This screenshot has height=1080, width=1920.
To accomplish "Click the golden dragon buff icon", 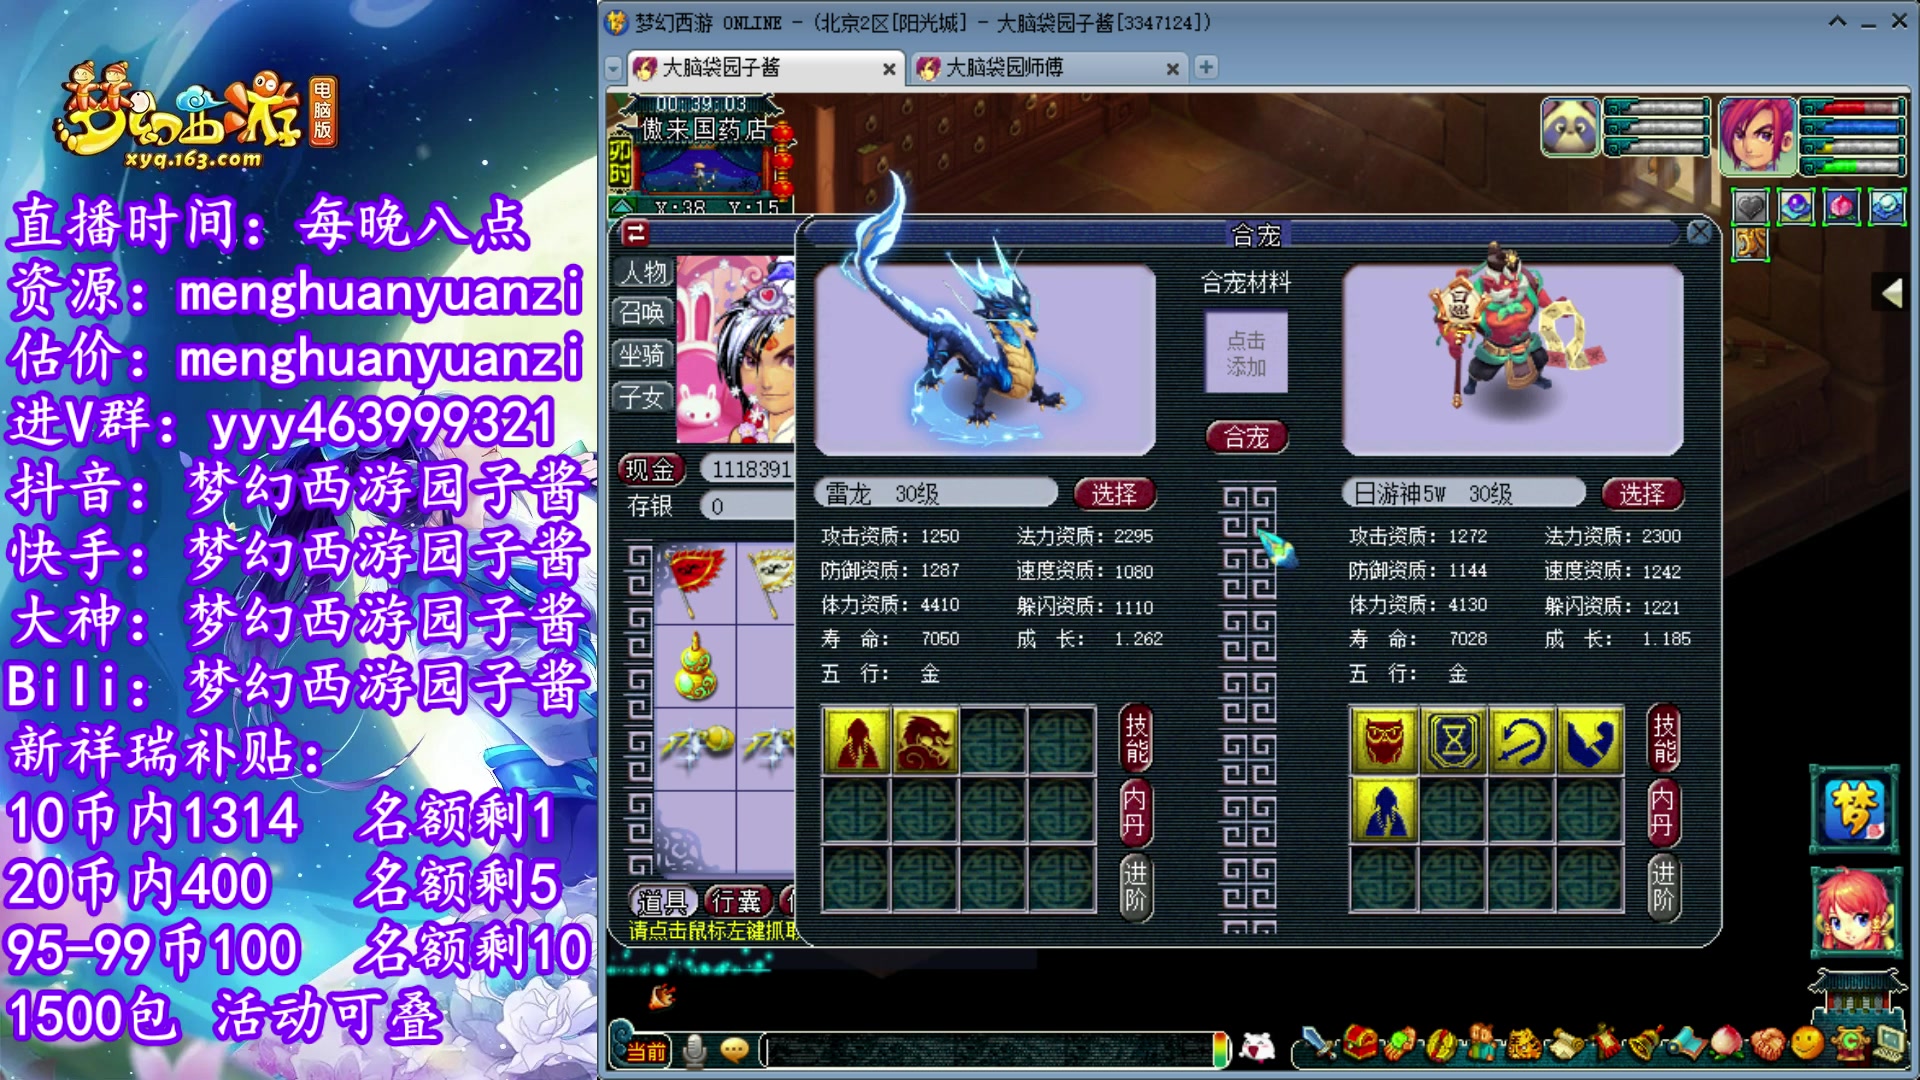I will [1750, 243].
